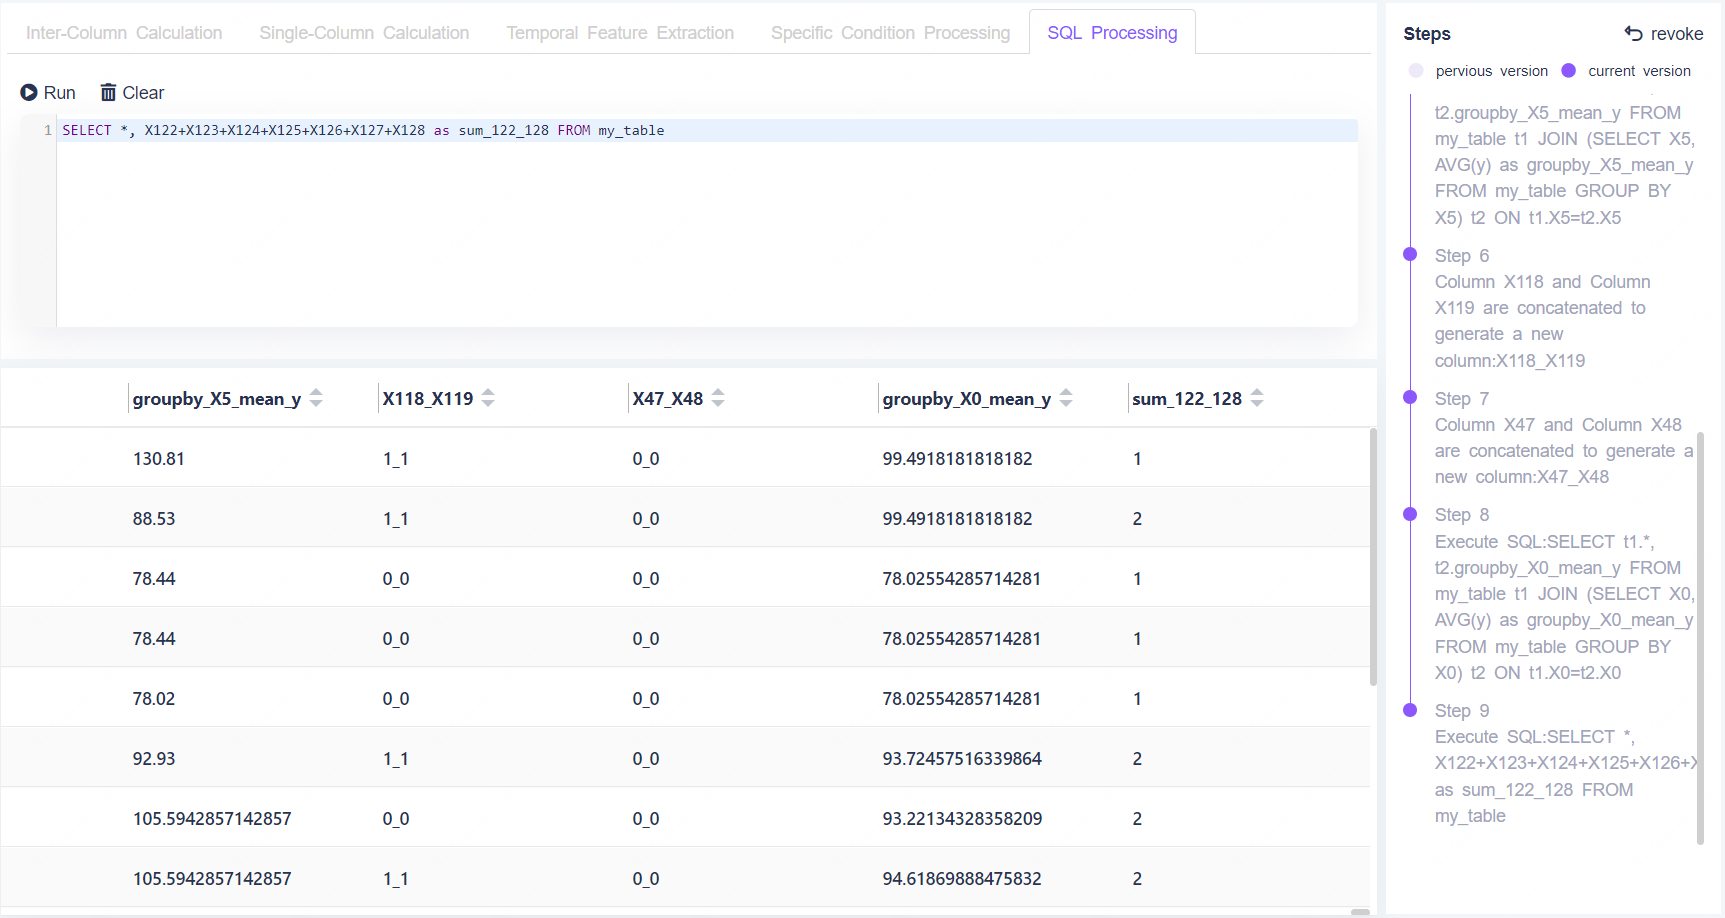The height and width of the screenshot is (918, 1725).
Task: Click line number 1 in editor gutter
Action: point(47,130)
